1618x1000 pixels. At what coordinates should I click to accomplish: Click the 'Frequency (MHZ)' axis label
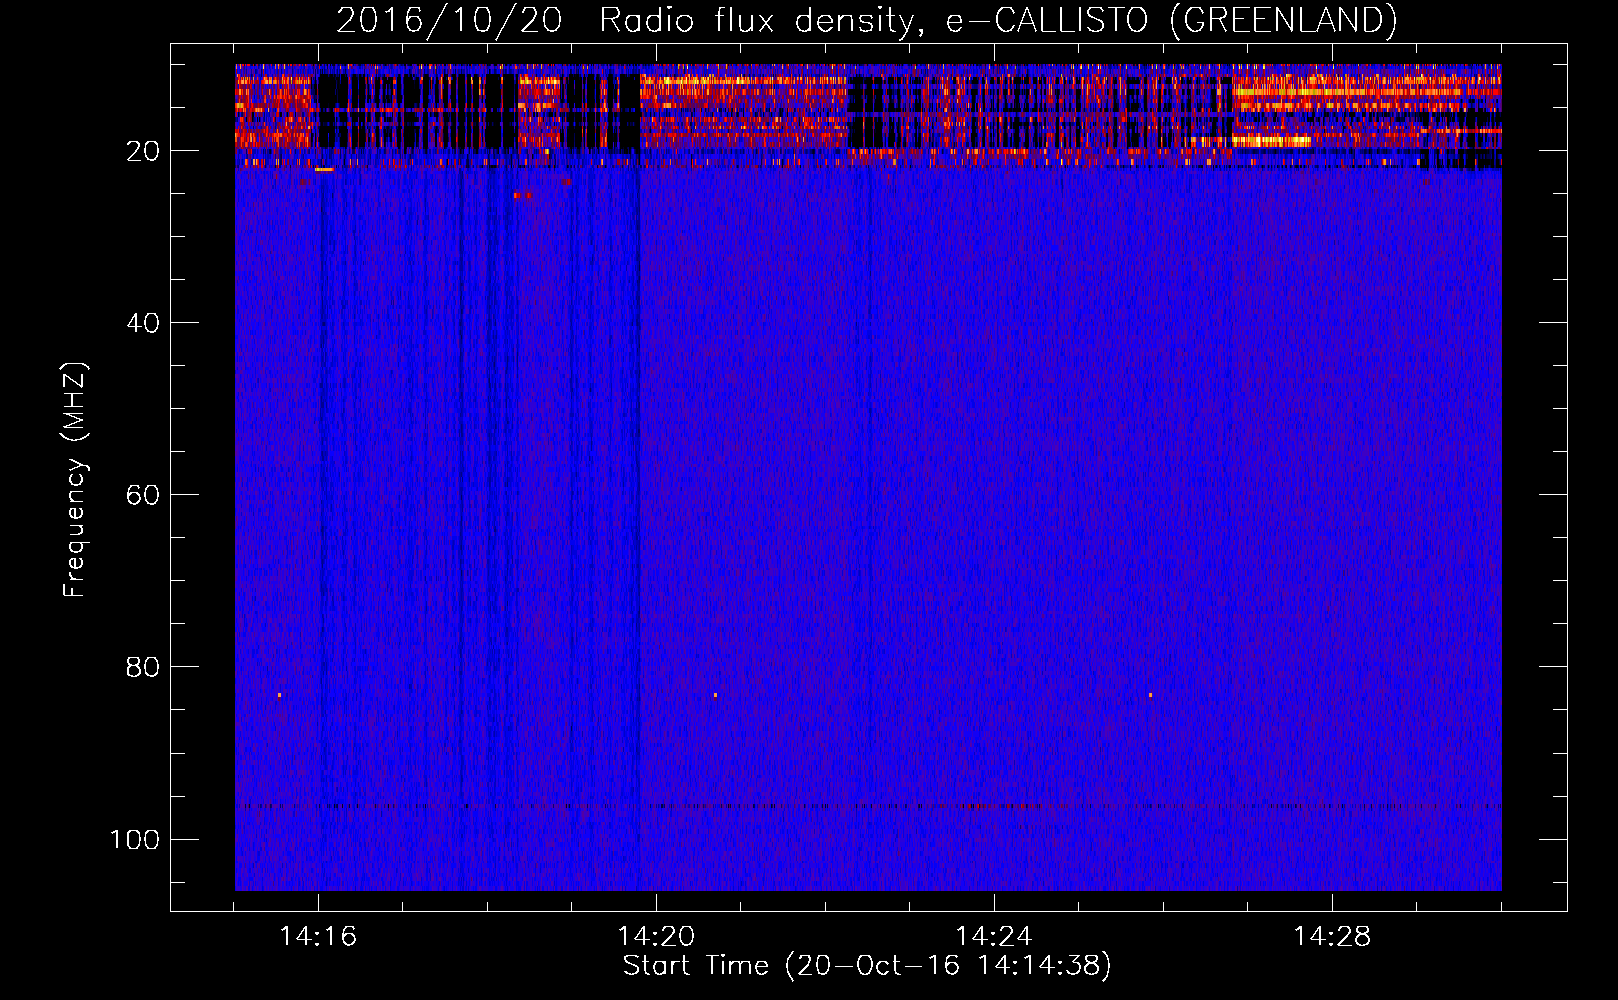pyautogui.click(x=75, y=479)
